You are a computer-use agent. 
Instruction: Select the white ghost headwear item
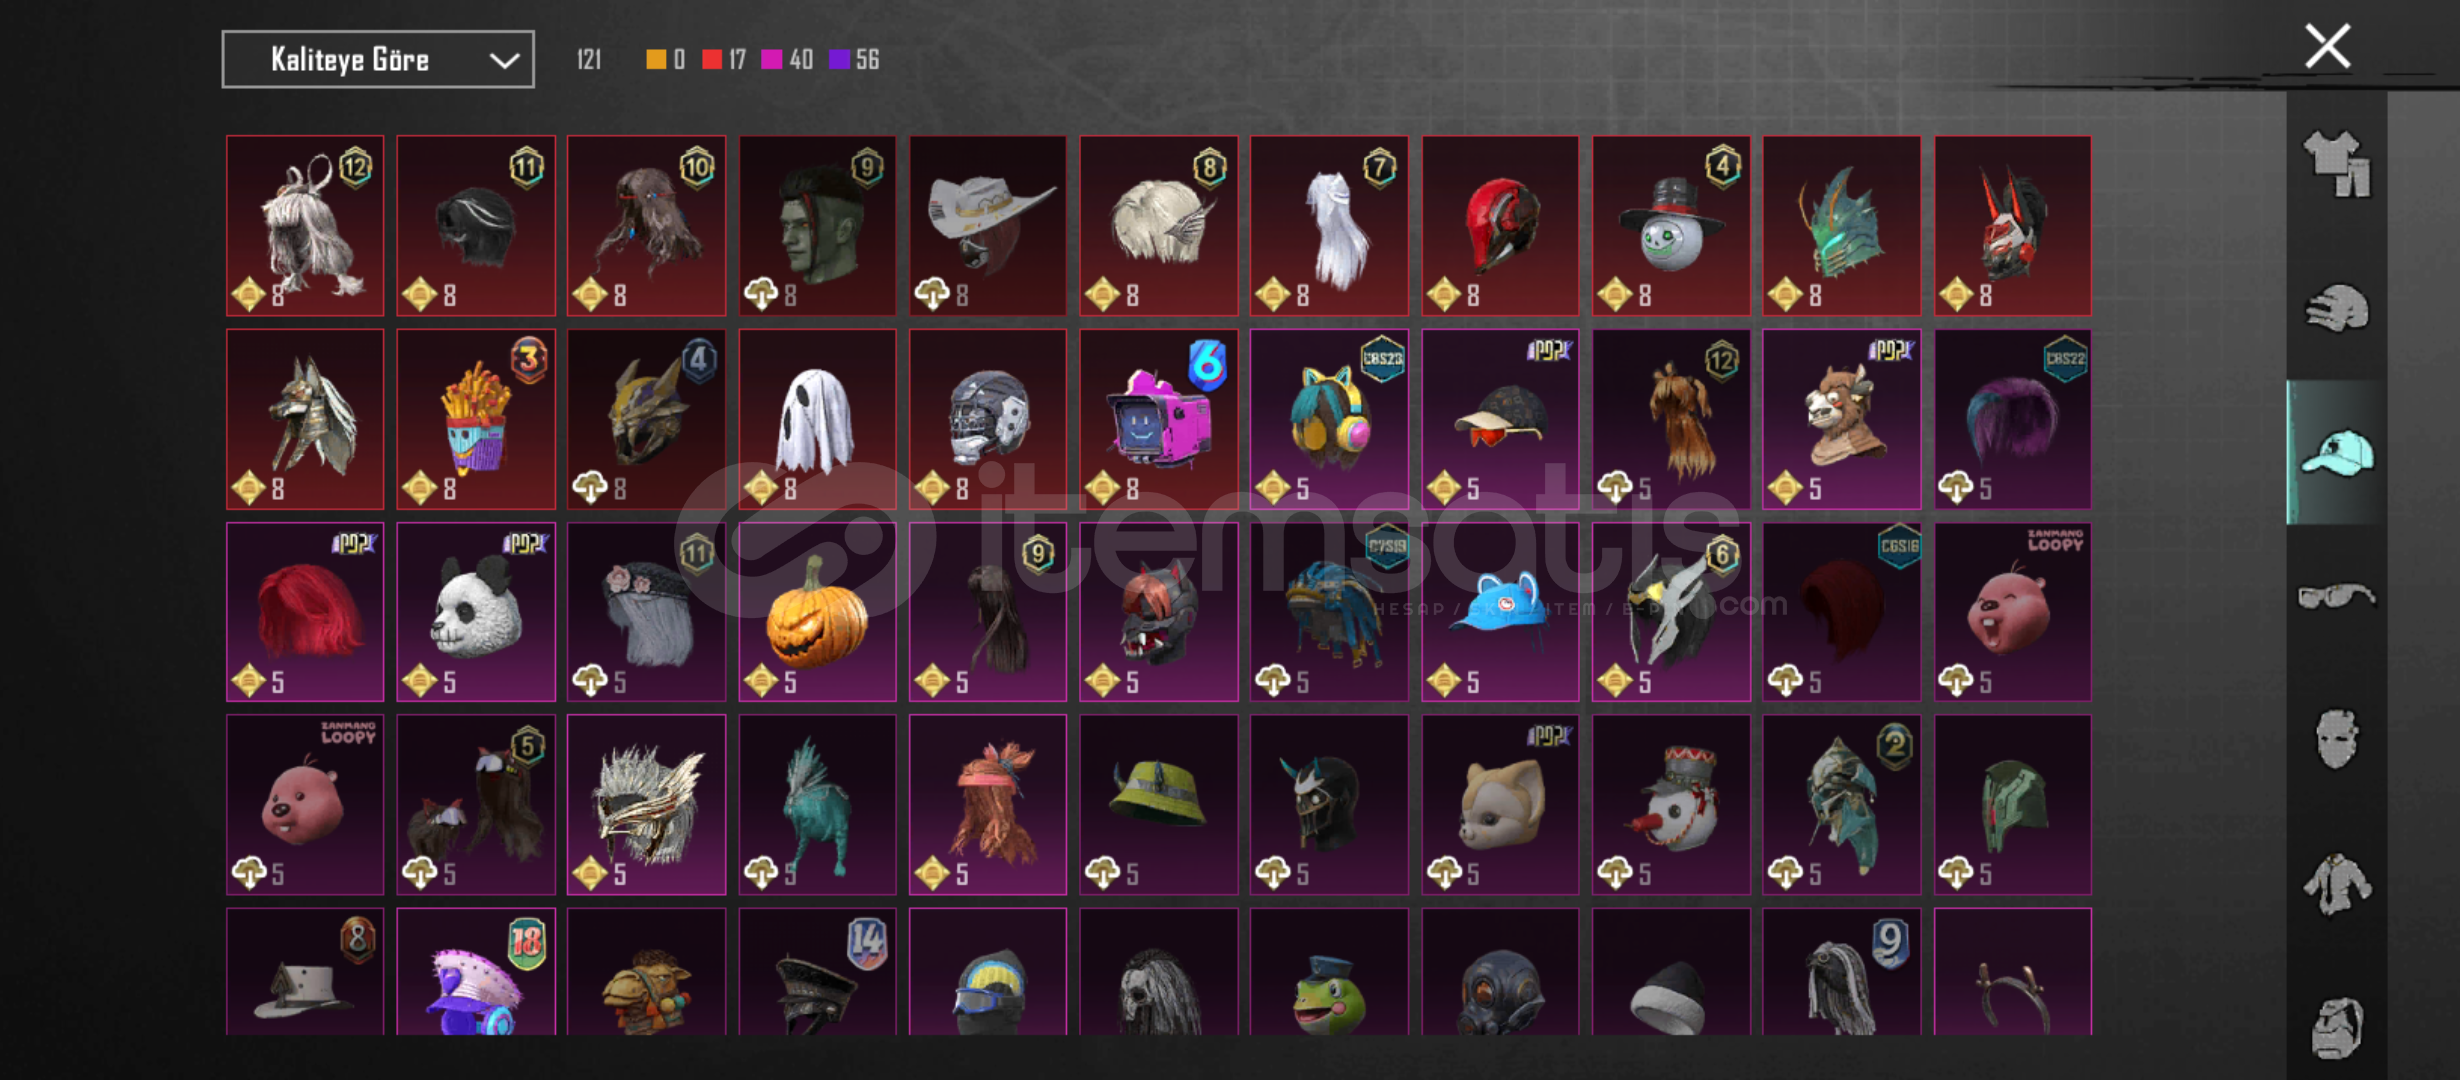tap(817, 419)
